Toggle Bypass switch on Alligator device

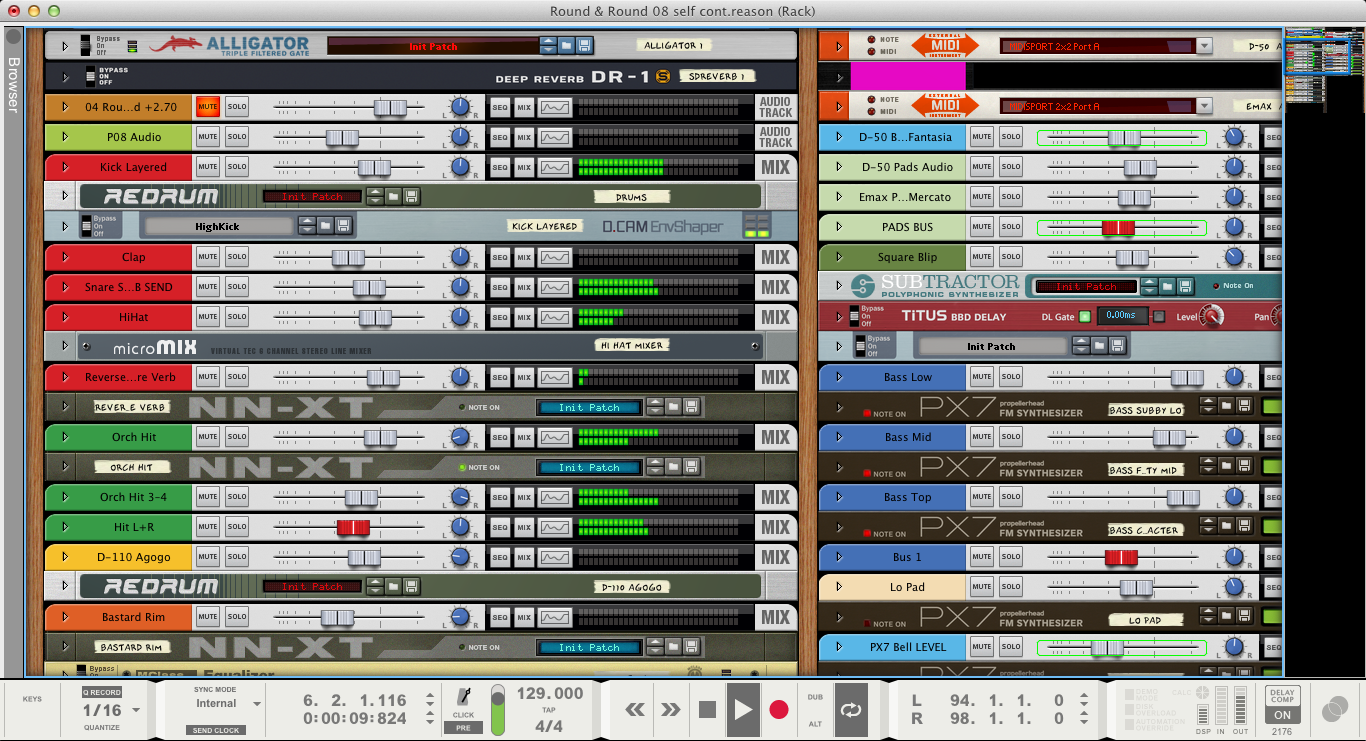tap(87, 46)
